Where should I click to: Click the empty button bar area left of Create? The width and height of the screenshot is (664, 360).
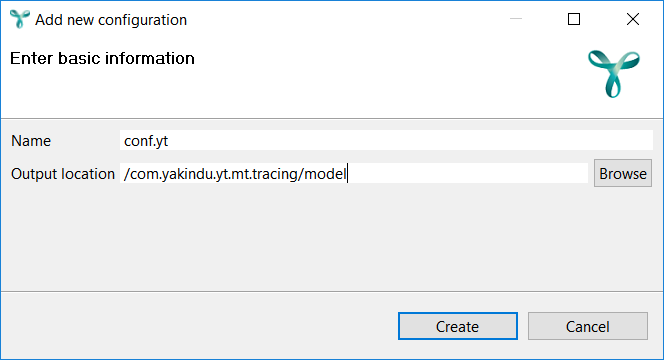199,326
